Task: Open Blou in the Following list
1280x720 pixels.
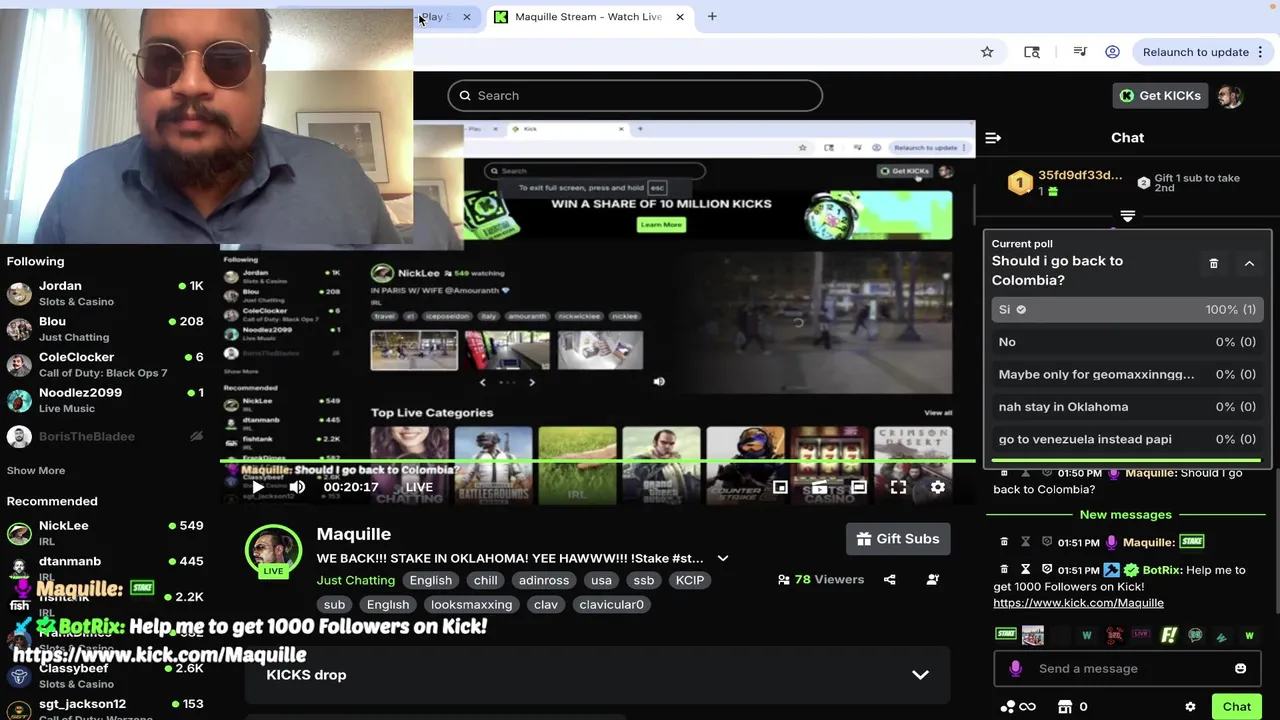Action: pos(105,330)
